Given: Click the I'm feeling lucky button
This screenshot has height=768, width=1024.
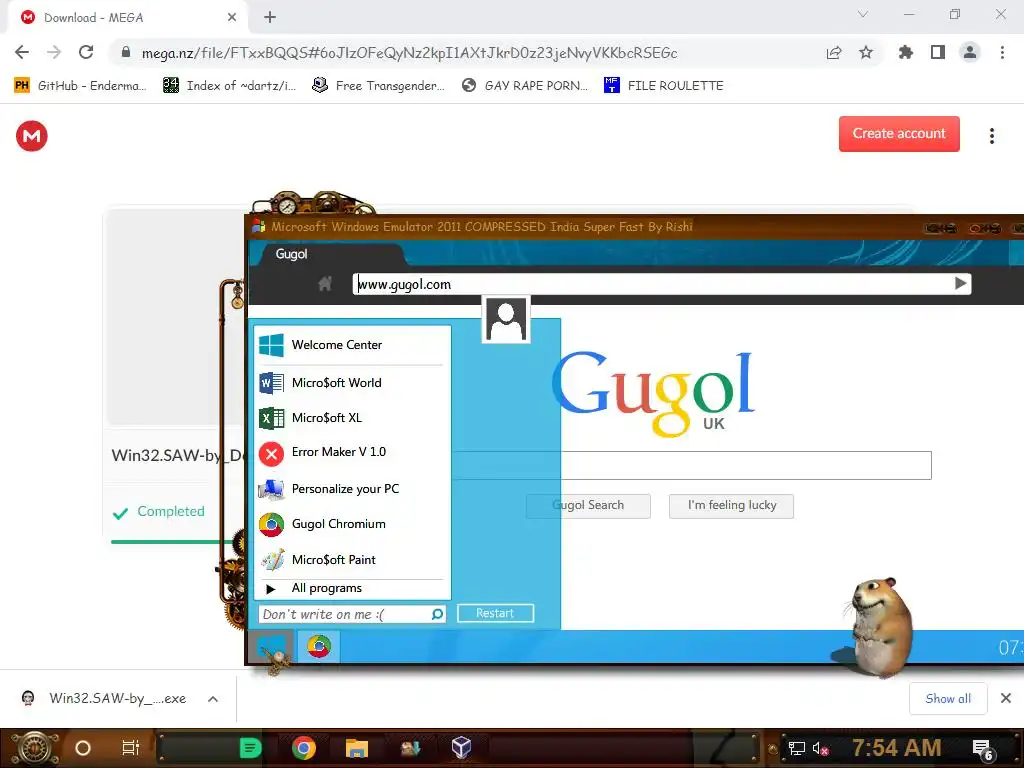Looking at the screenshot, I should pos(731,505).
